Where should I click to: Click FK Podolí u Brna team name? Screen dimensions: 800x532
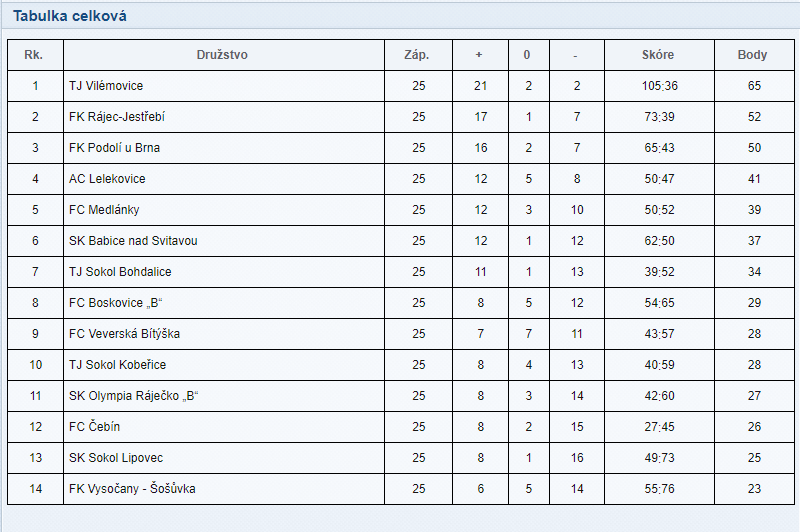click(114, 148)
